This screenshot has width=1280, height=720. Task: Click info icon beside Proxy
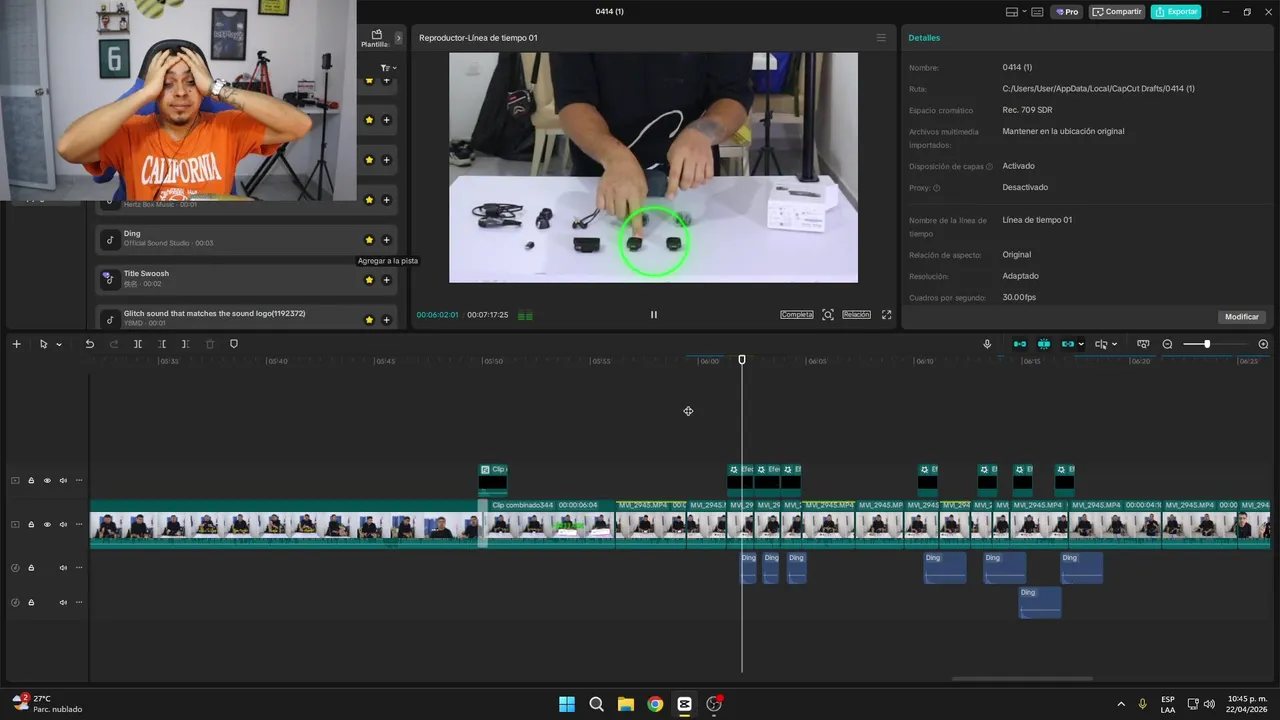tap(936, 188)
